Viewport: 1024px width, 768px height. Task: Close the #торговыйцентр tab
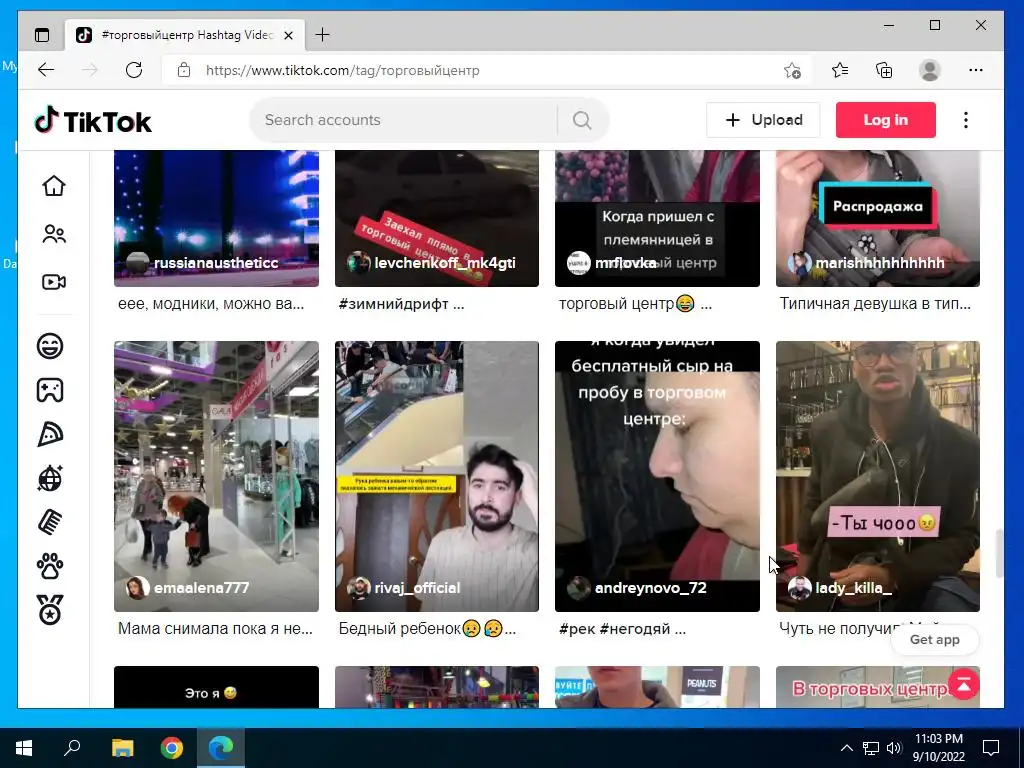click(x=289, y=35)
